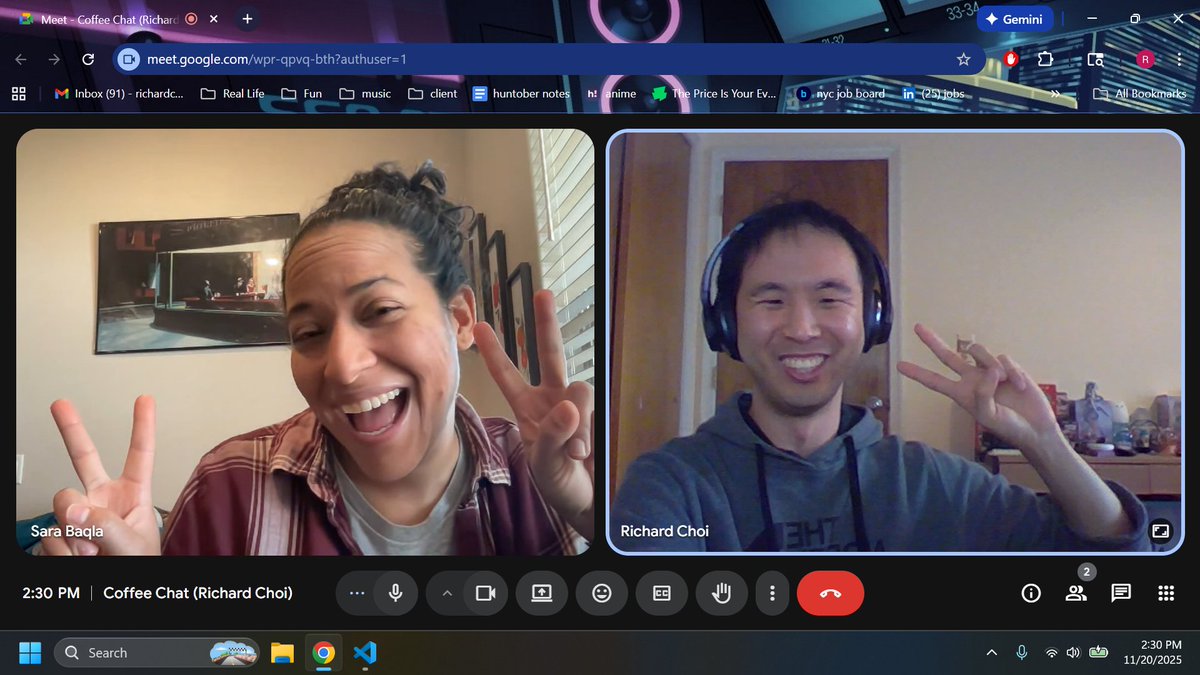Click the taskbar Search box

click(157, 653)
